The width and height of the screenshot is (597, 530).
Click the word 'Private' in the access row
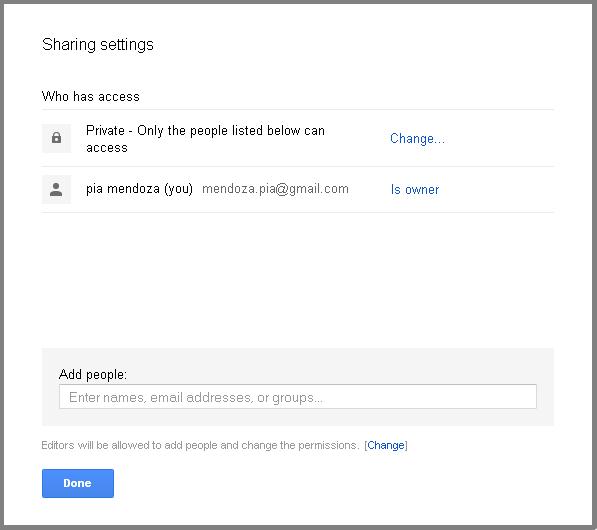[105, 131]
